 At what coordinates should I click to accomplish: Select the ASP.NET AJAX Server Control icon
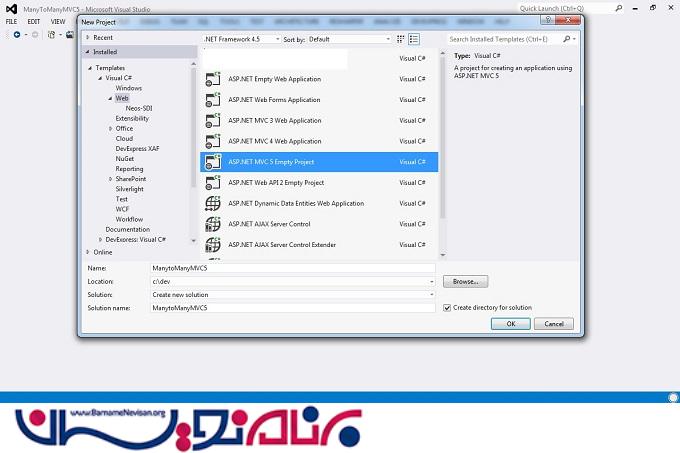212,224
